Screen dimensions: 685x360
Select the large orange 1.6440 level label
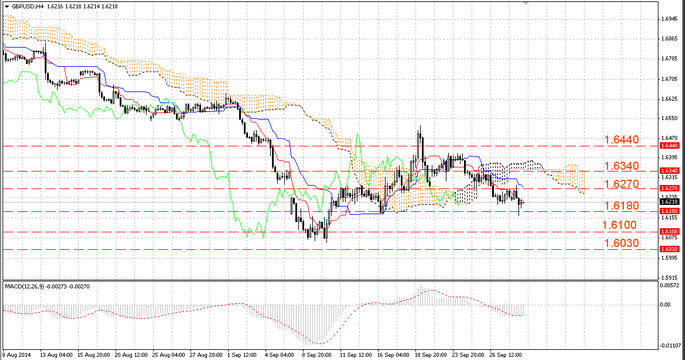[x=621, y=139]
